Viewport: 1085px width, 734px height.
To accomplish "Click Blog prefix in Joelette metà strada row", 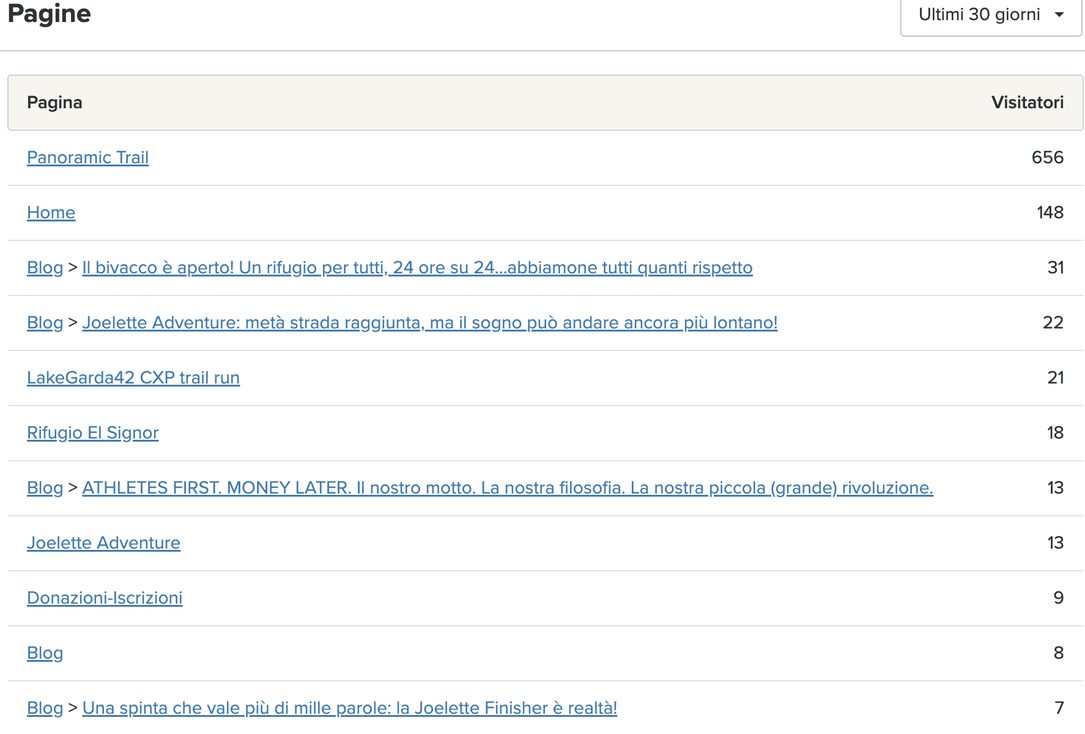I will click(x=45, y=322).
